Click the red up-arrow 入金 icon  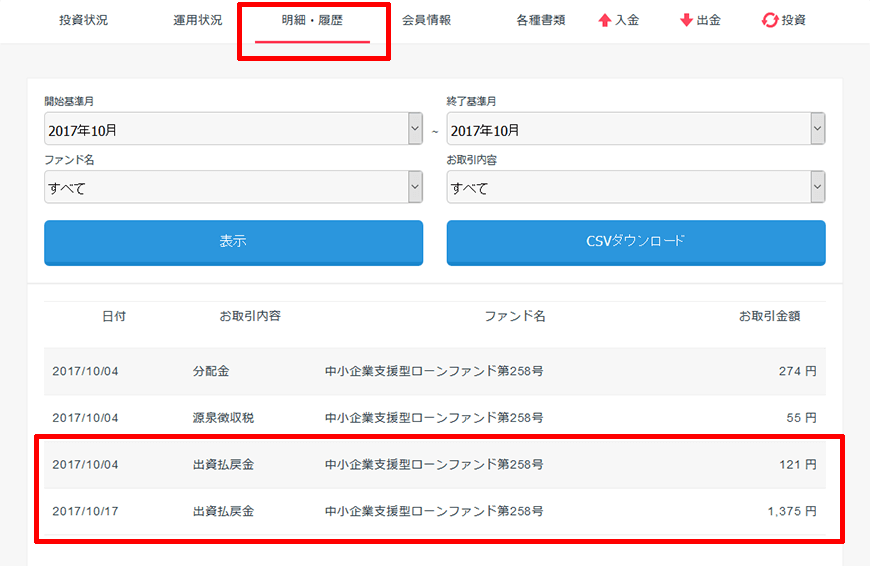pyautogui.click(x=605, y=21)
